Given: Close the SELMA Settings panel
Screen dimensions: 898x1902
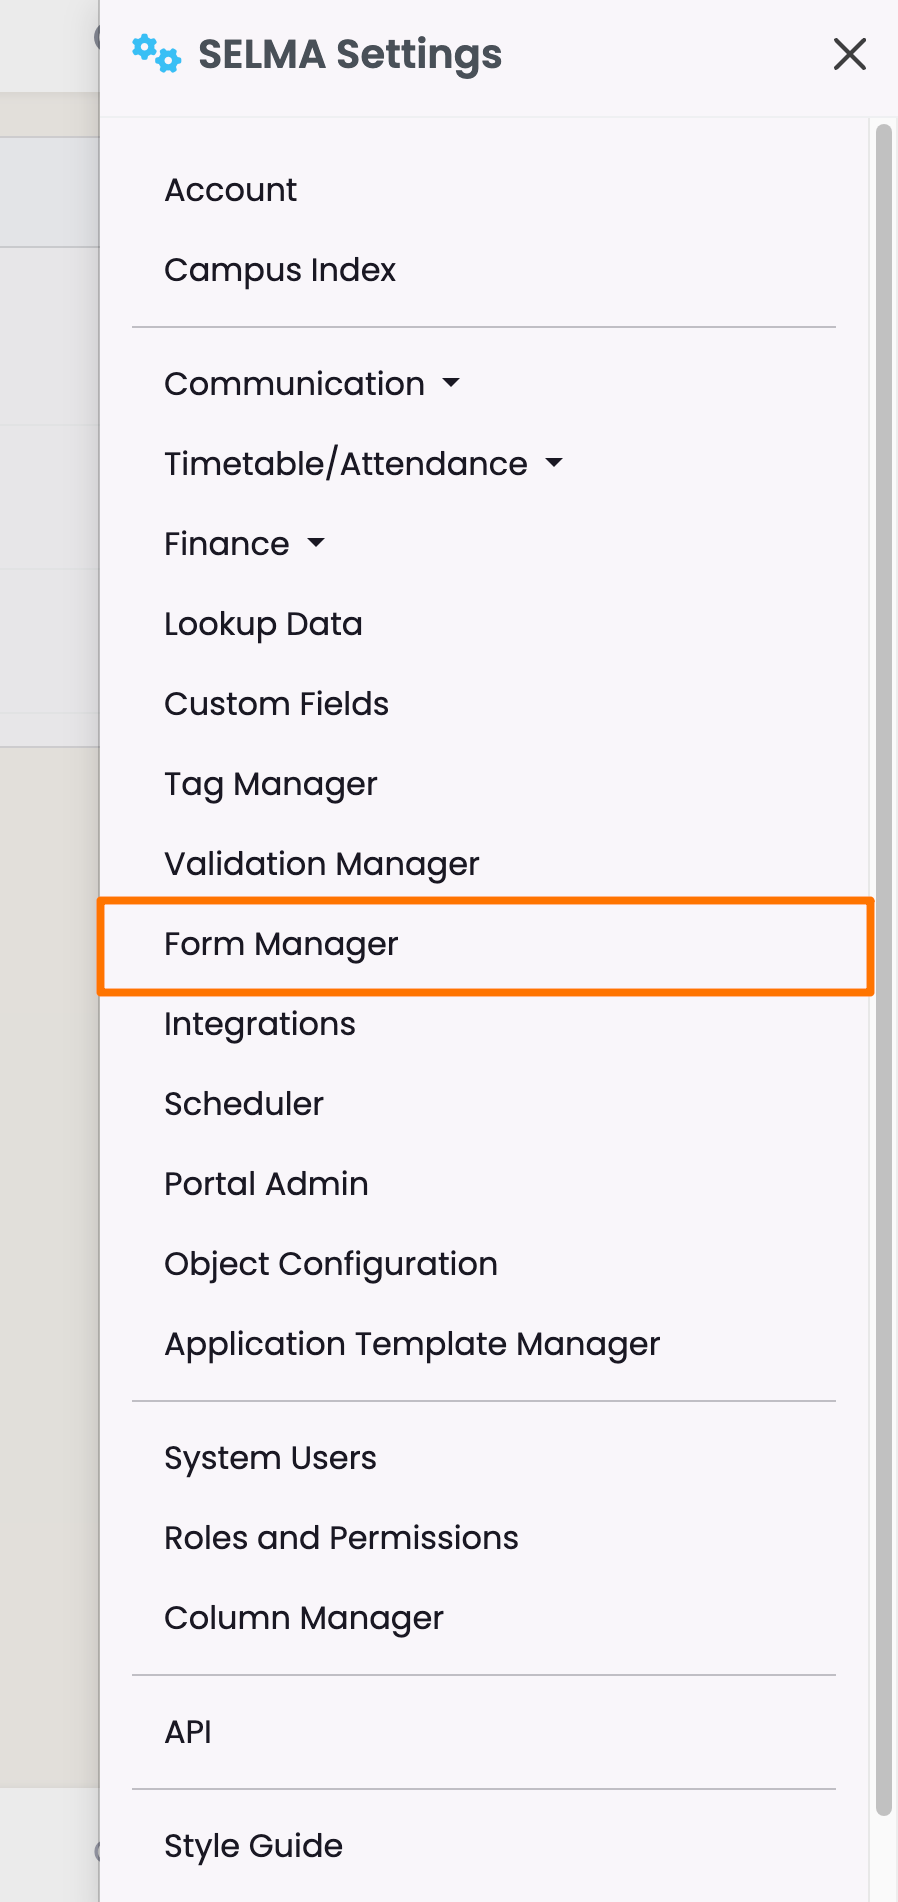Looking at the screenshot, I should pyautogui.click(x=849, y=54).
